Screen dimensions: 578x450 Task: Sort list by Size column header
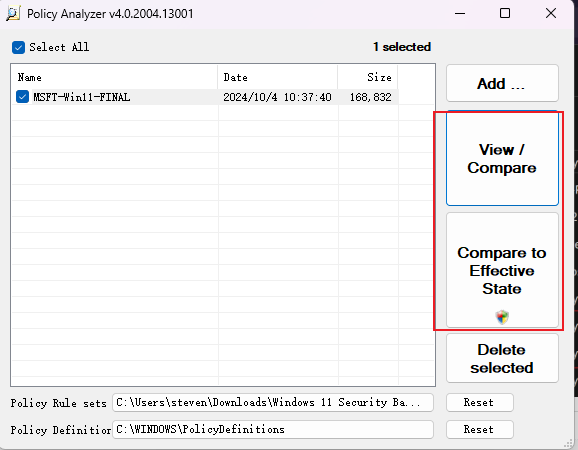pyautogui.click(x=368, y=77)
